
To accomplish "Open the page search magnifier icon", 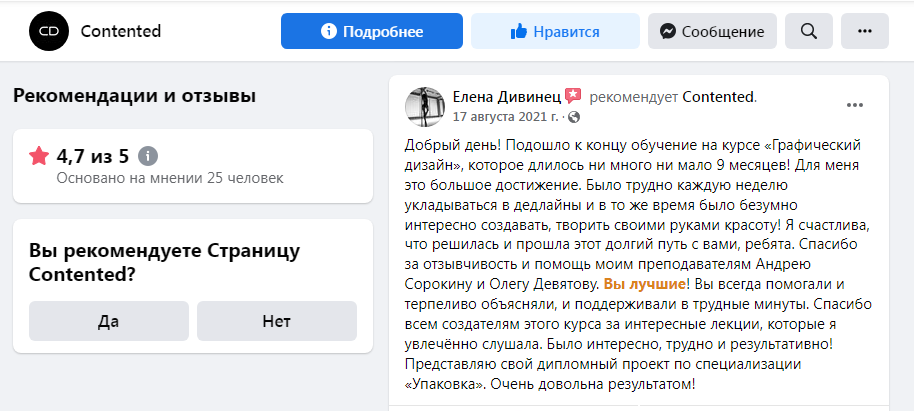I will [x=809, y=31].
